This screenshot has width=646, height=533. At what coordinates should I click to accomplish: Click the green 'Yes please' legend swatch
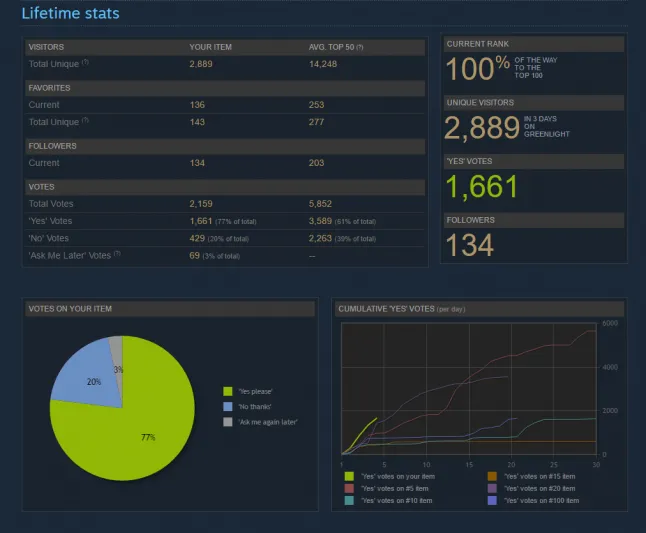click(x=228, y=391)
